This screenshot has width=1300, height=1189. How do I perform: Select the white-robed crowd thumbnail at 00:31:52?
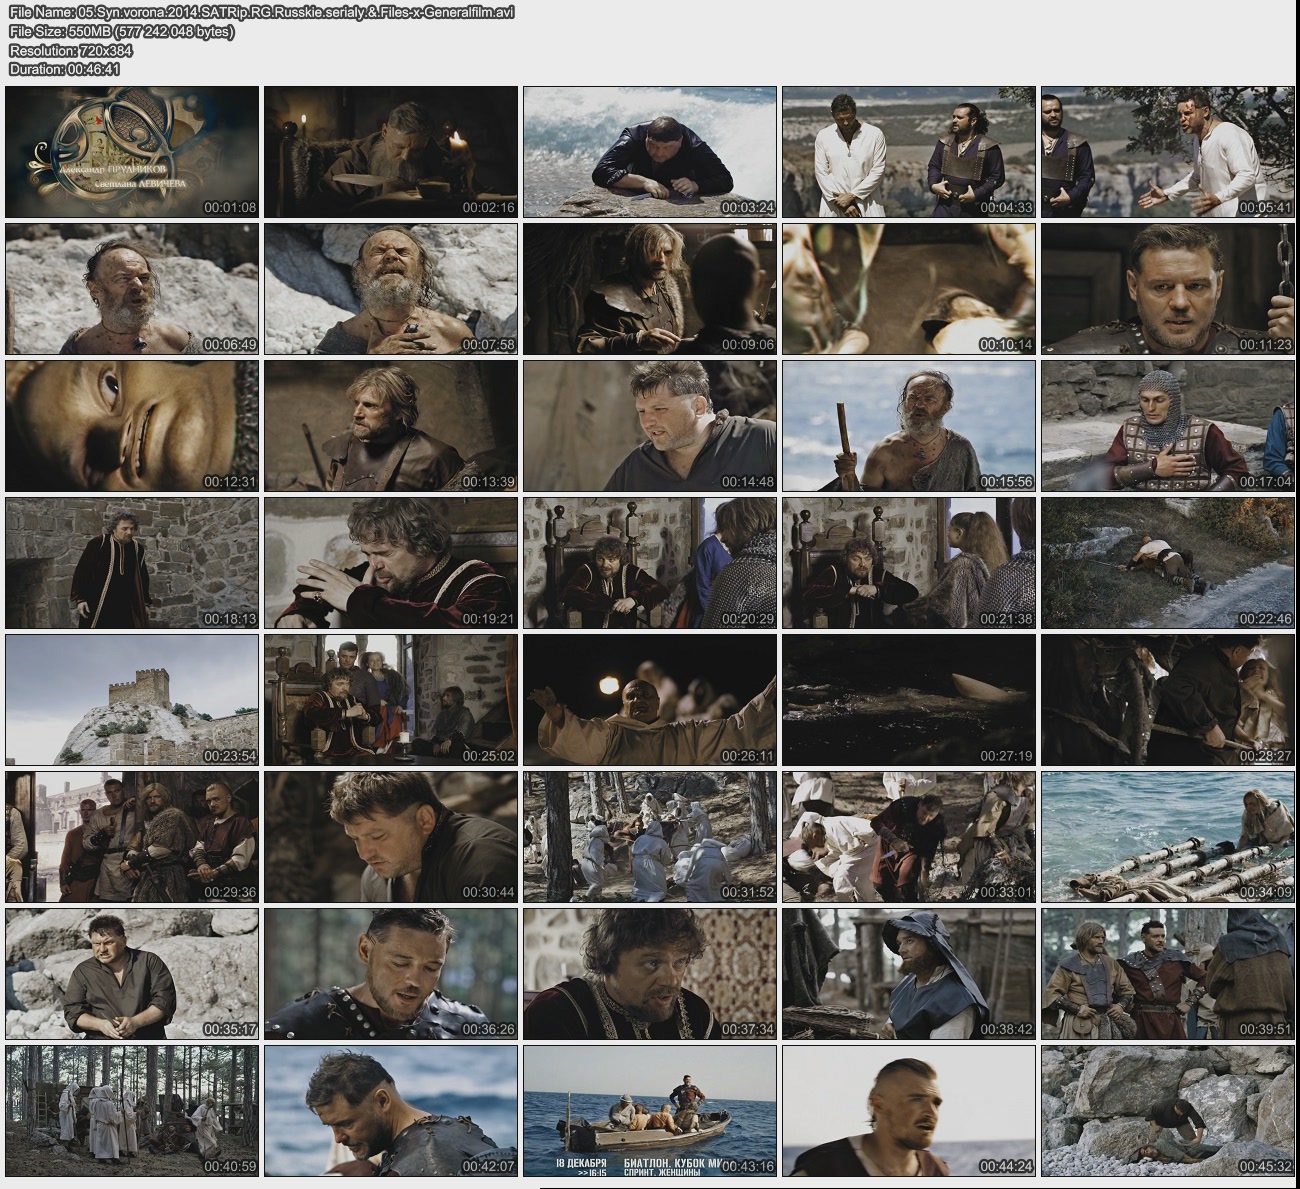pos(650,837)
